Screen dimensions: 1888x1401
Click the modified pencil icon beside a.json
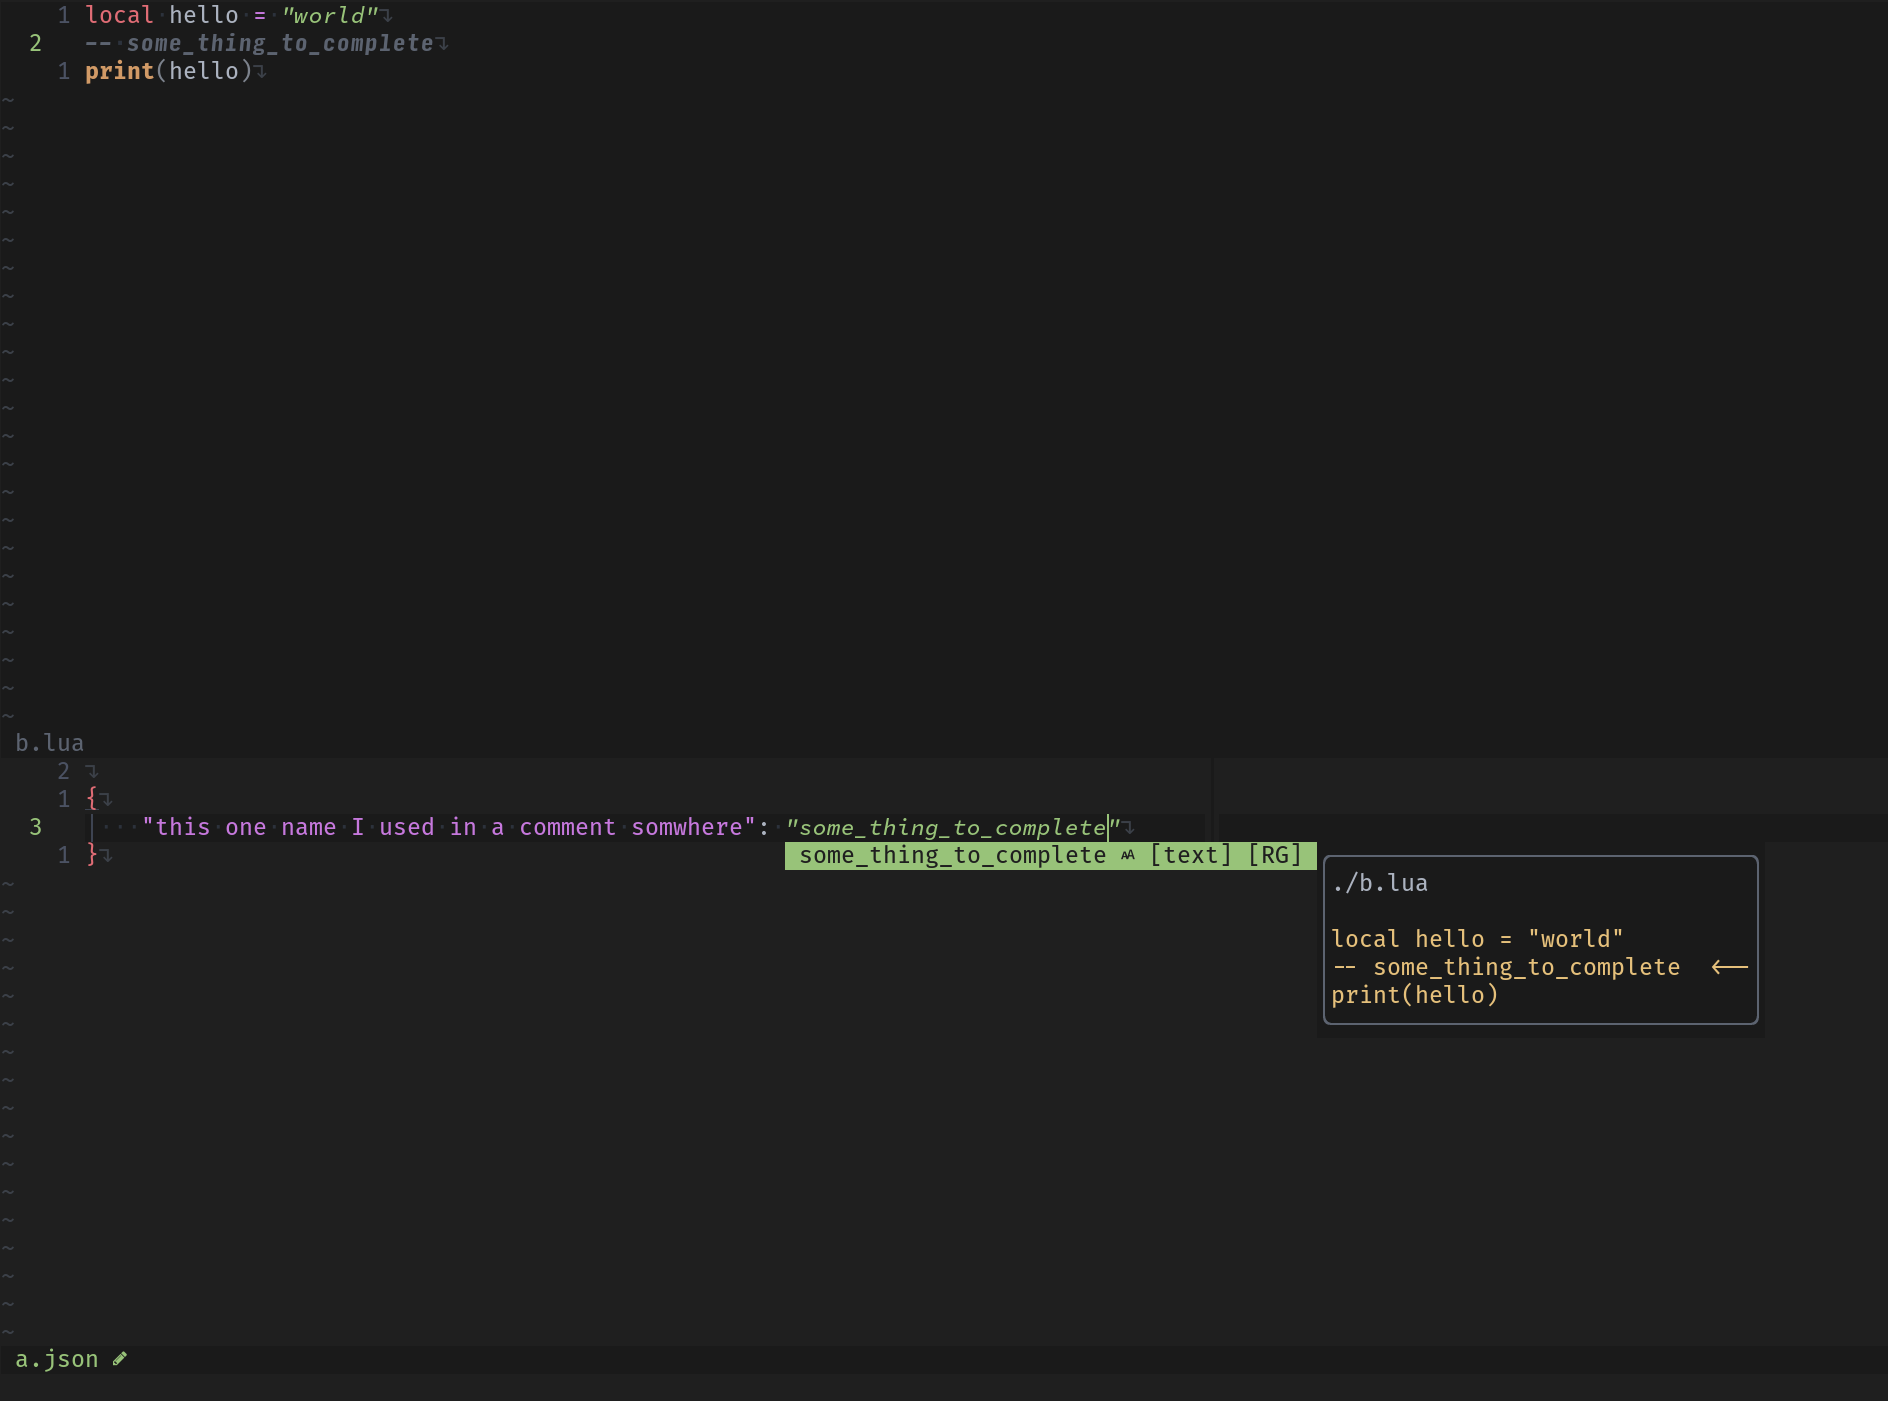120,1359
